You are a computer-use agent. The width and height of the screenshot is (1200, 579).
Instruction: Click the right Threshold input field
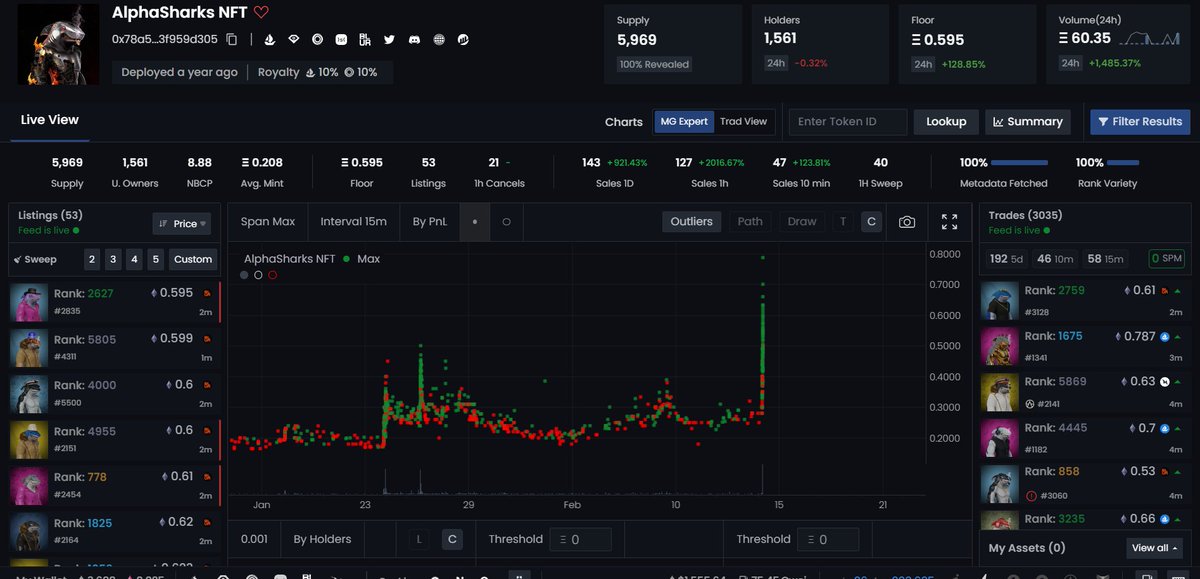pos(828,540)
